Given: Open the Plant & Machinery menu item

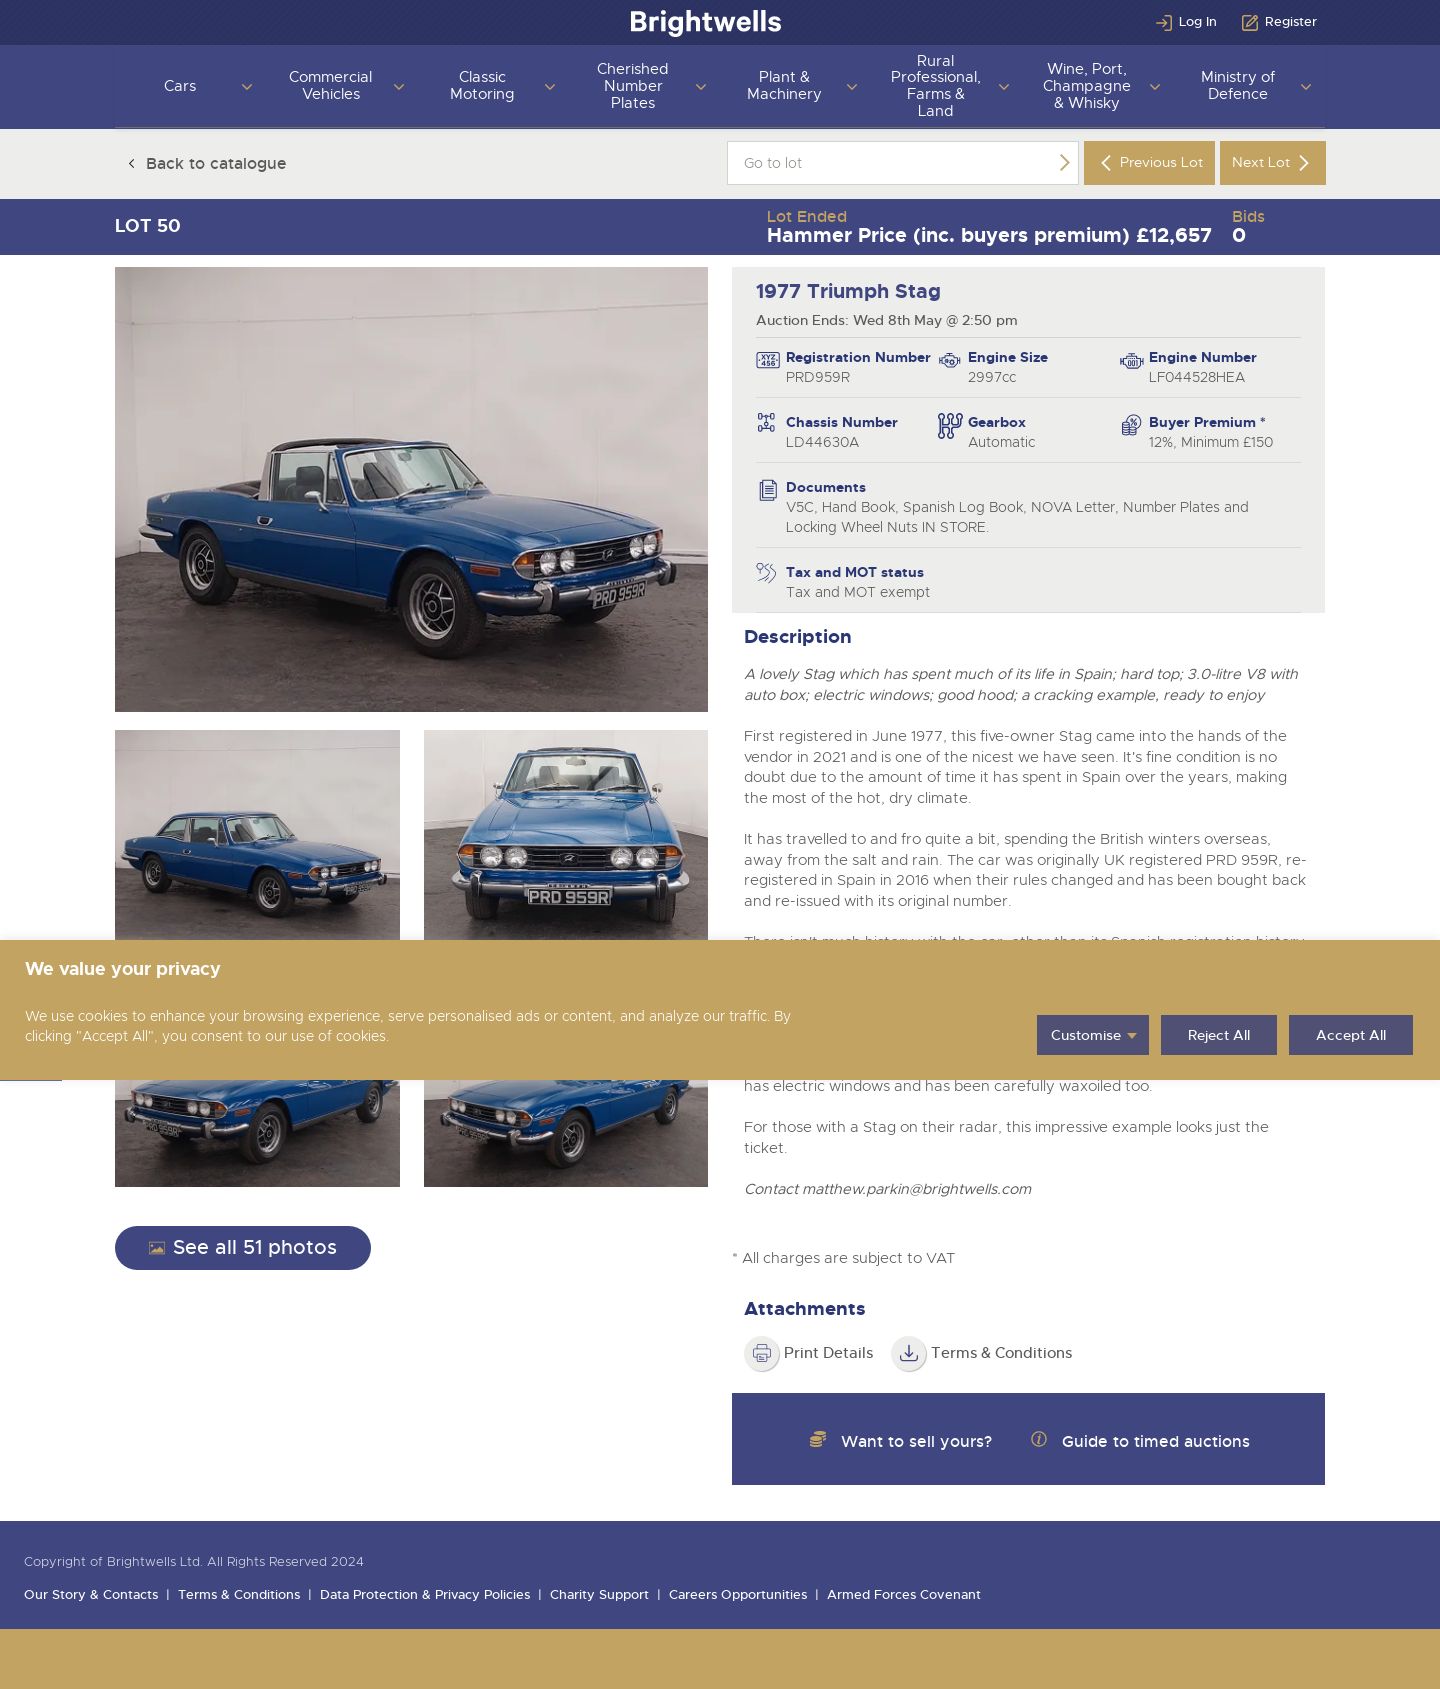Looking at the screenshot, I should tap(784, 86).
